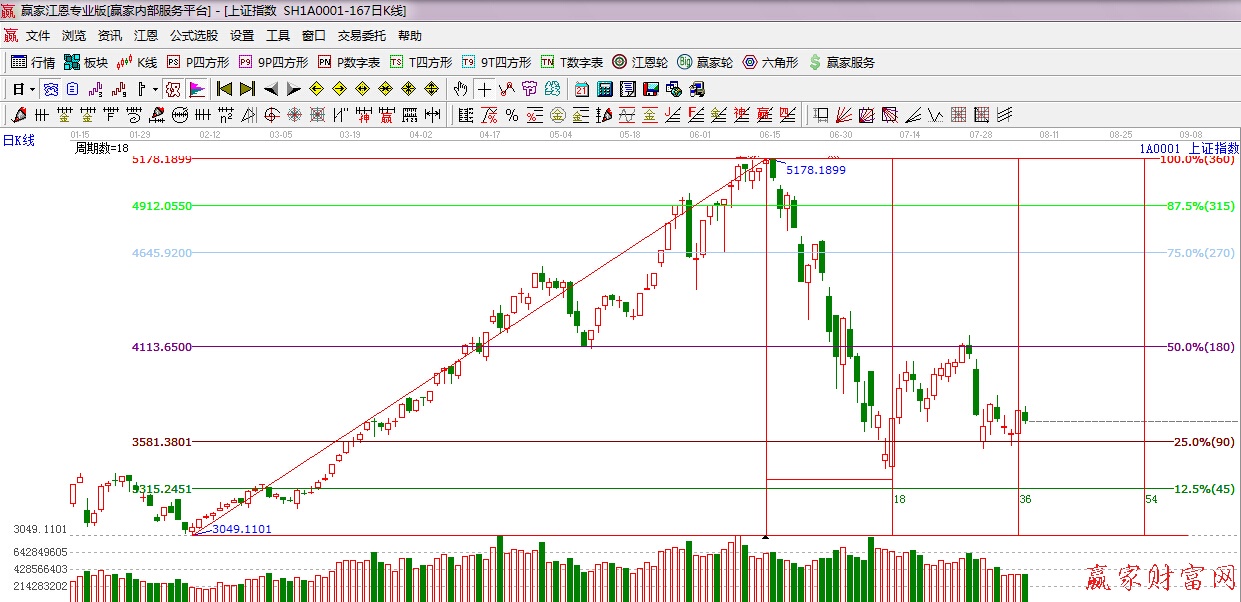Click the cycle line marker labeled 36

tap(1025, 498)
